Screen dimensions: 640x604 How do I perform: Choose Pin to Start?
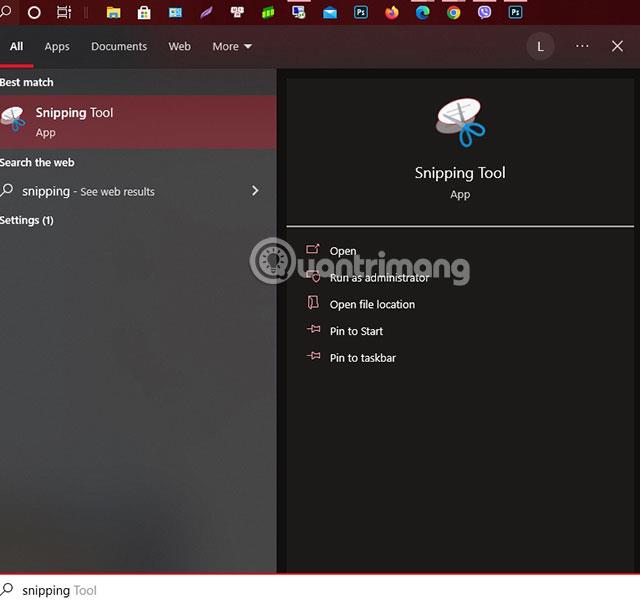click(356, 331)
